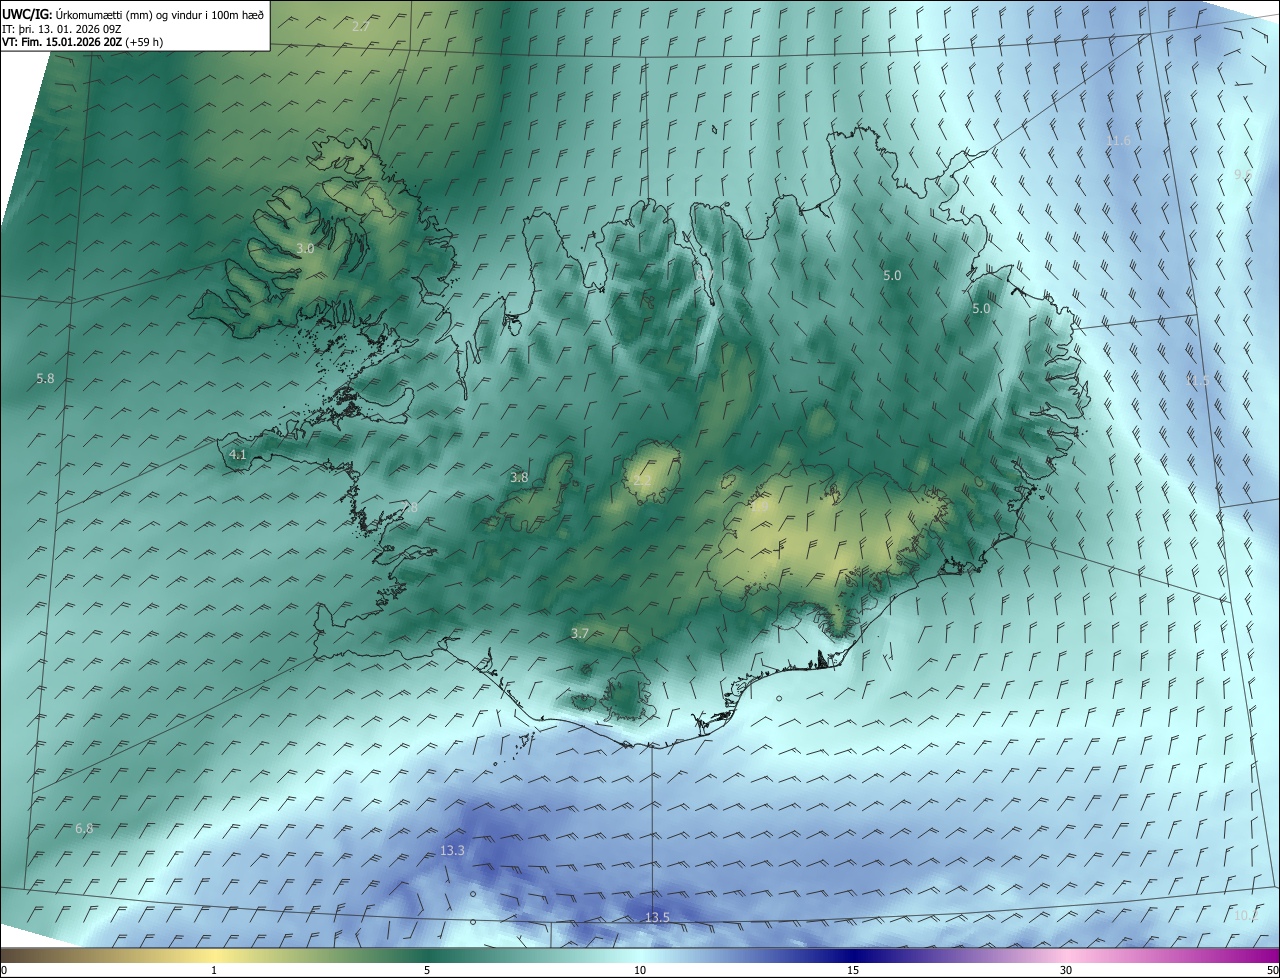Click the 2.7 value on the map
Screen dimensions: 1280x978
click(x=361, y=27)
